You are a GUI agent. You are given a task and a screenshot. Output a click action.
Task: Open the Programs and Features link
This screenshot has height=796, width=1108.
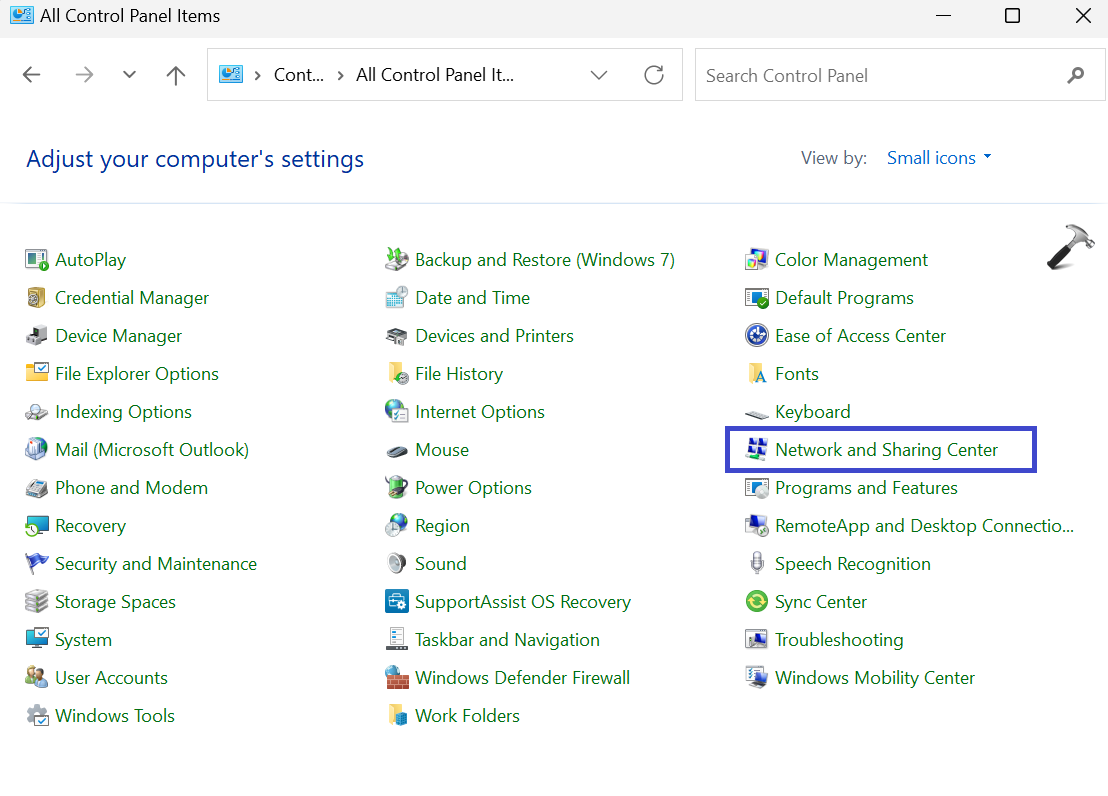pos(866,488)
